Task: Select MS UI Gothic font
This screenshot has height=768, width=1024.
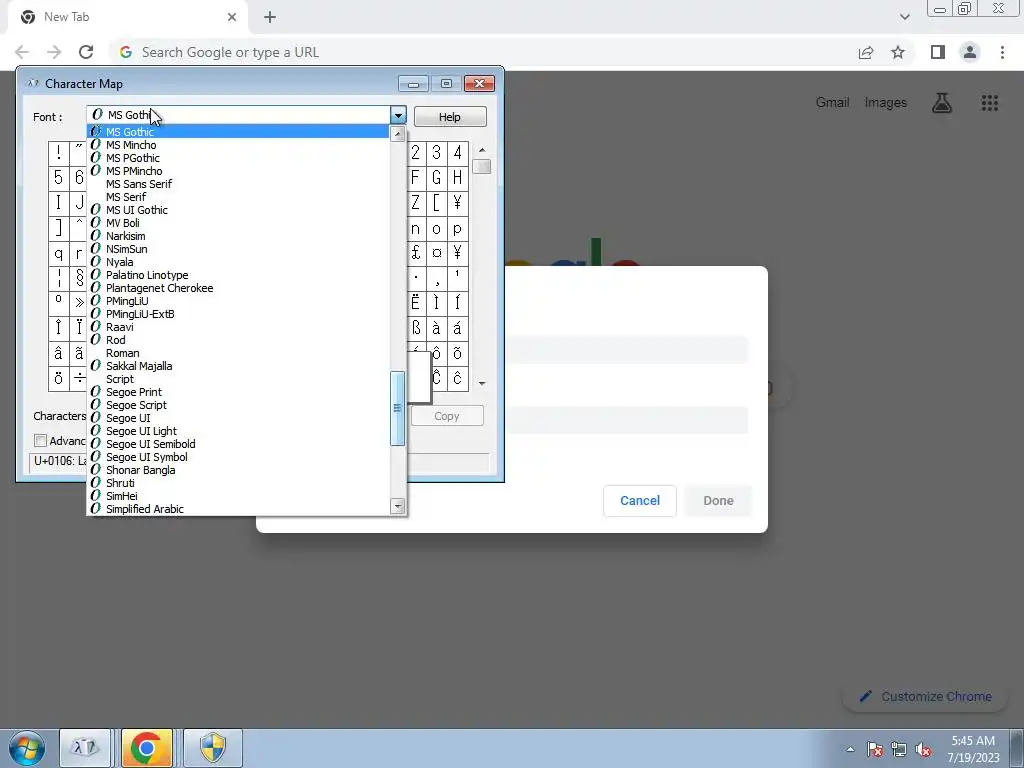Action: pyautogui.click(x=238, y=210)
